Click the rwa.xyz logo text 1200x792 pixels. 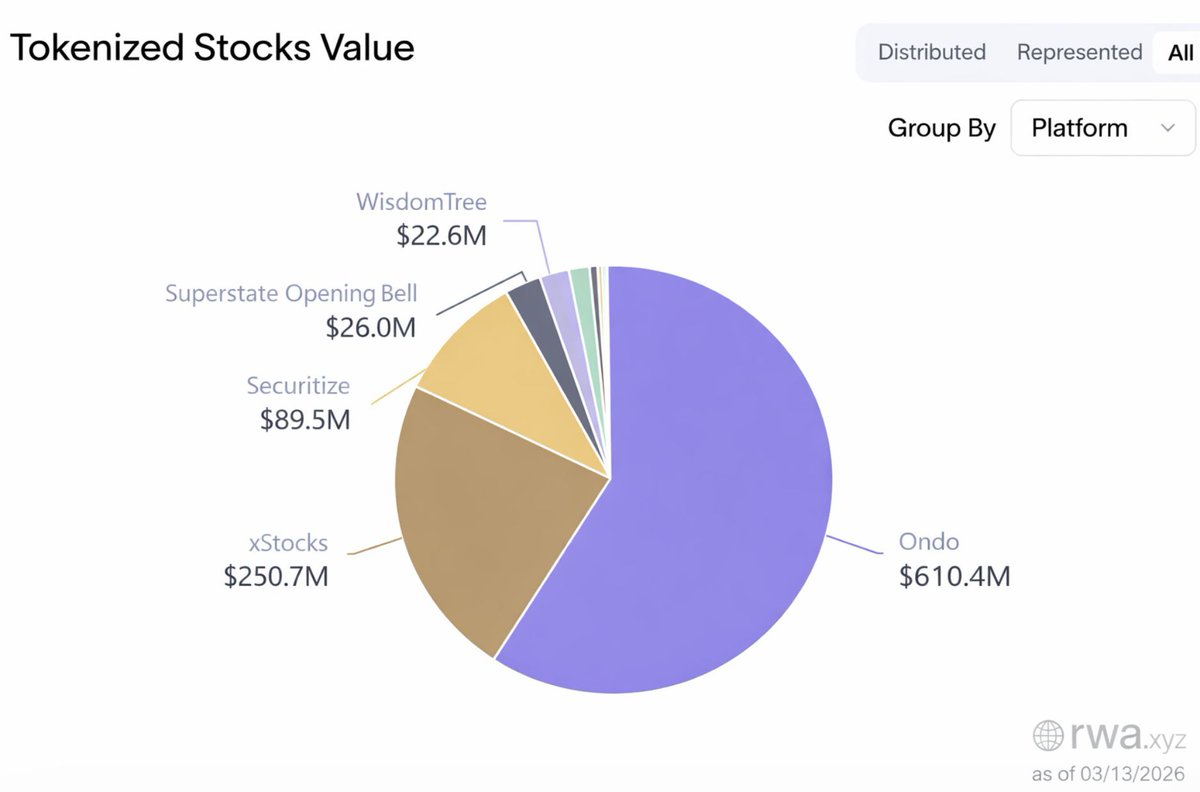tap(1128, 738)
